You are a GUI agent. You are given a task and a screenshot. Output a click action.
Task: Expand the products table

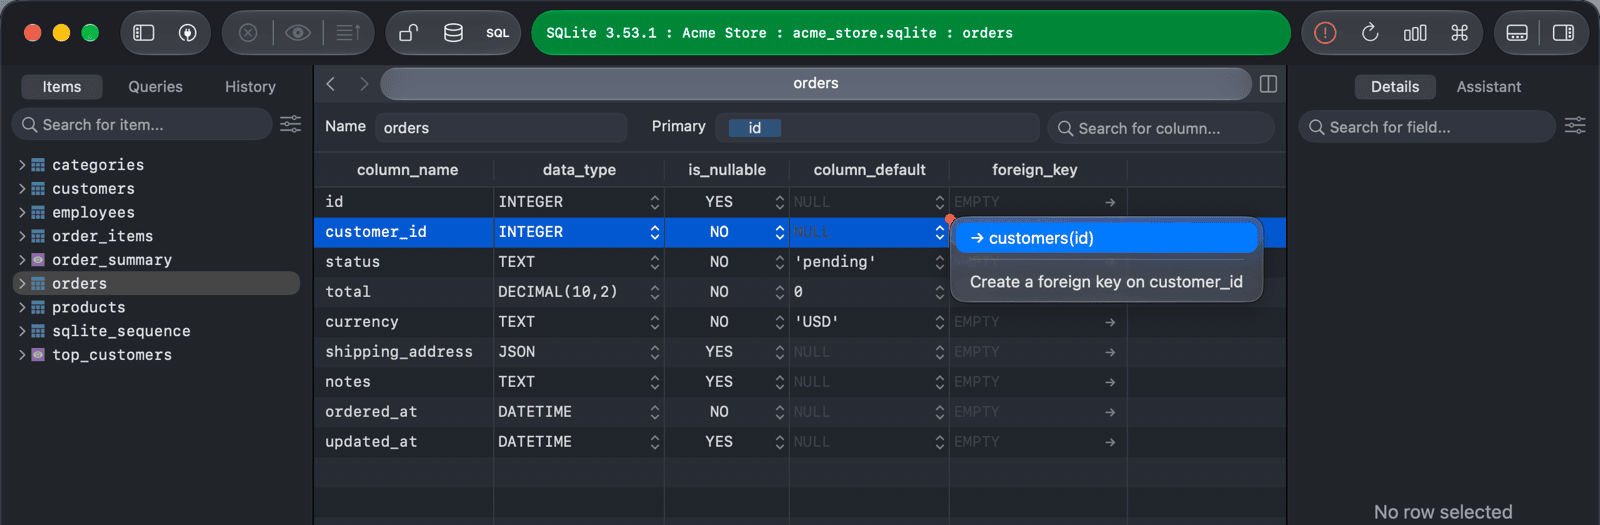(x=22, y=308)
